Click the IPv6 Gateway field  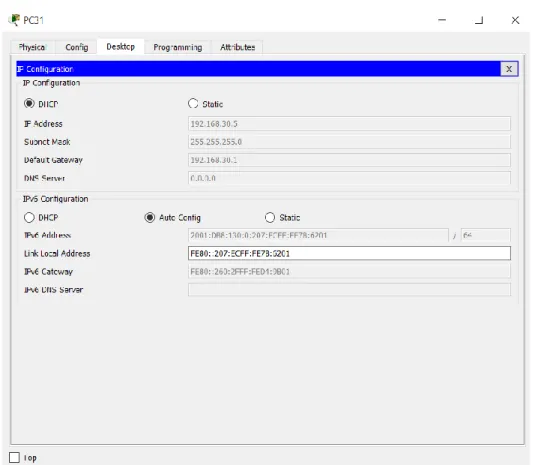pyautogui.click(x=349, y=272)
